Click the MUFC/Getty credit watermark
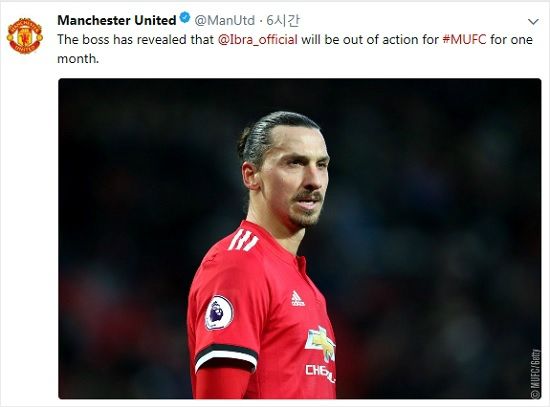Screen dimensions: 550x407 tap(534, 373)
